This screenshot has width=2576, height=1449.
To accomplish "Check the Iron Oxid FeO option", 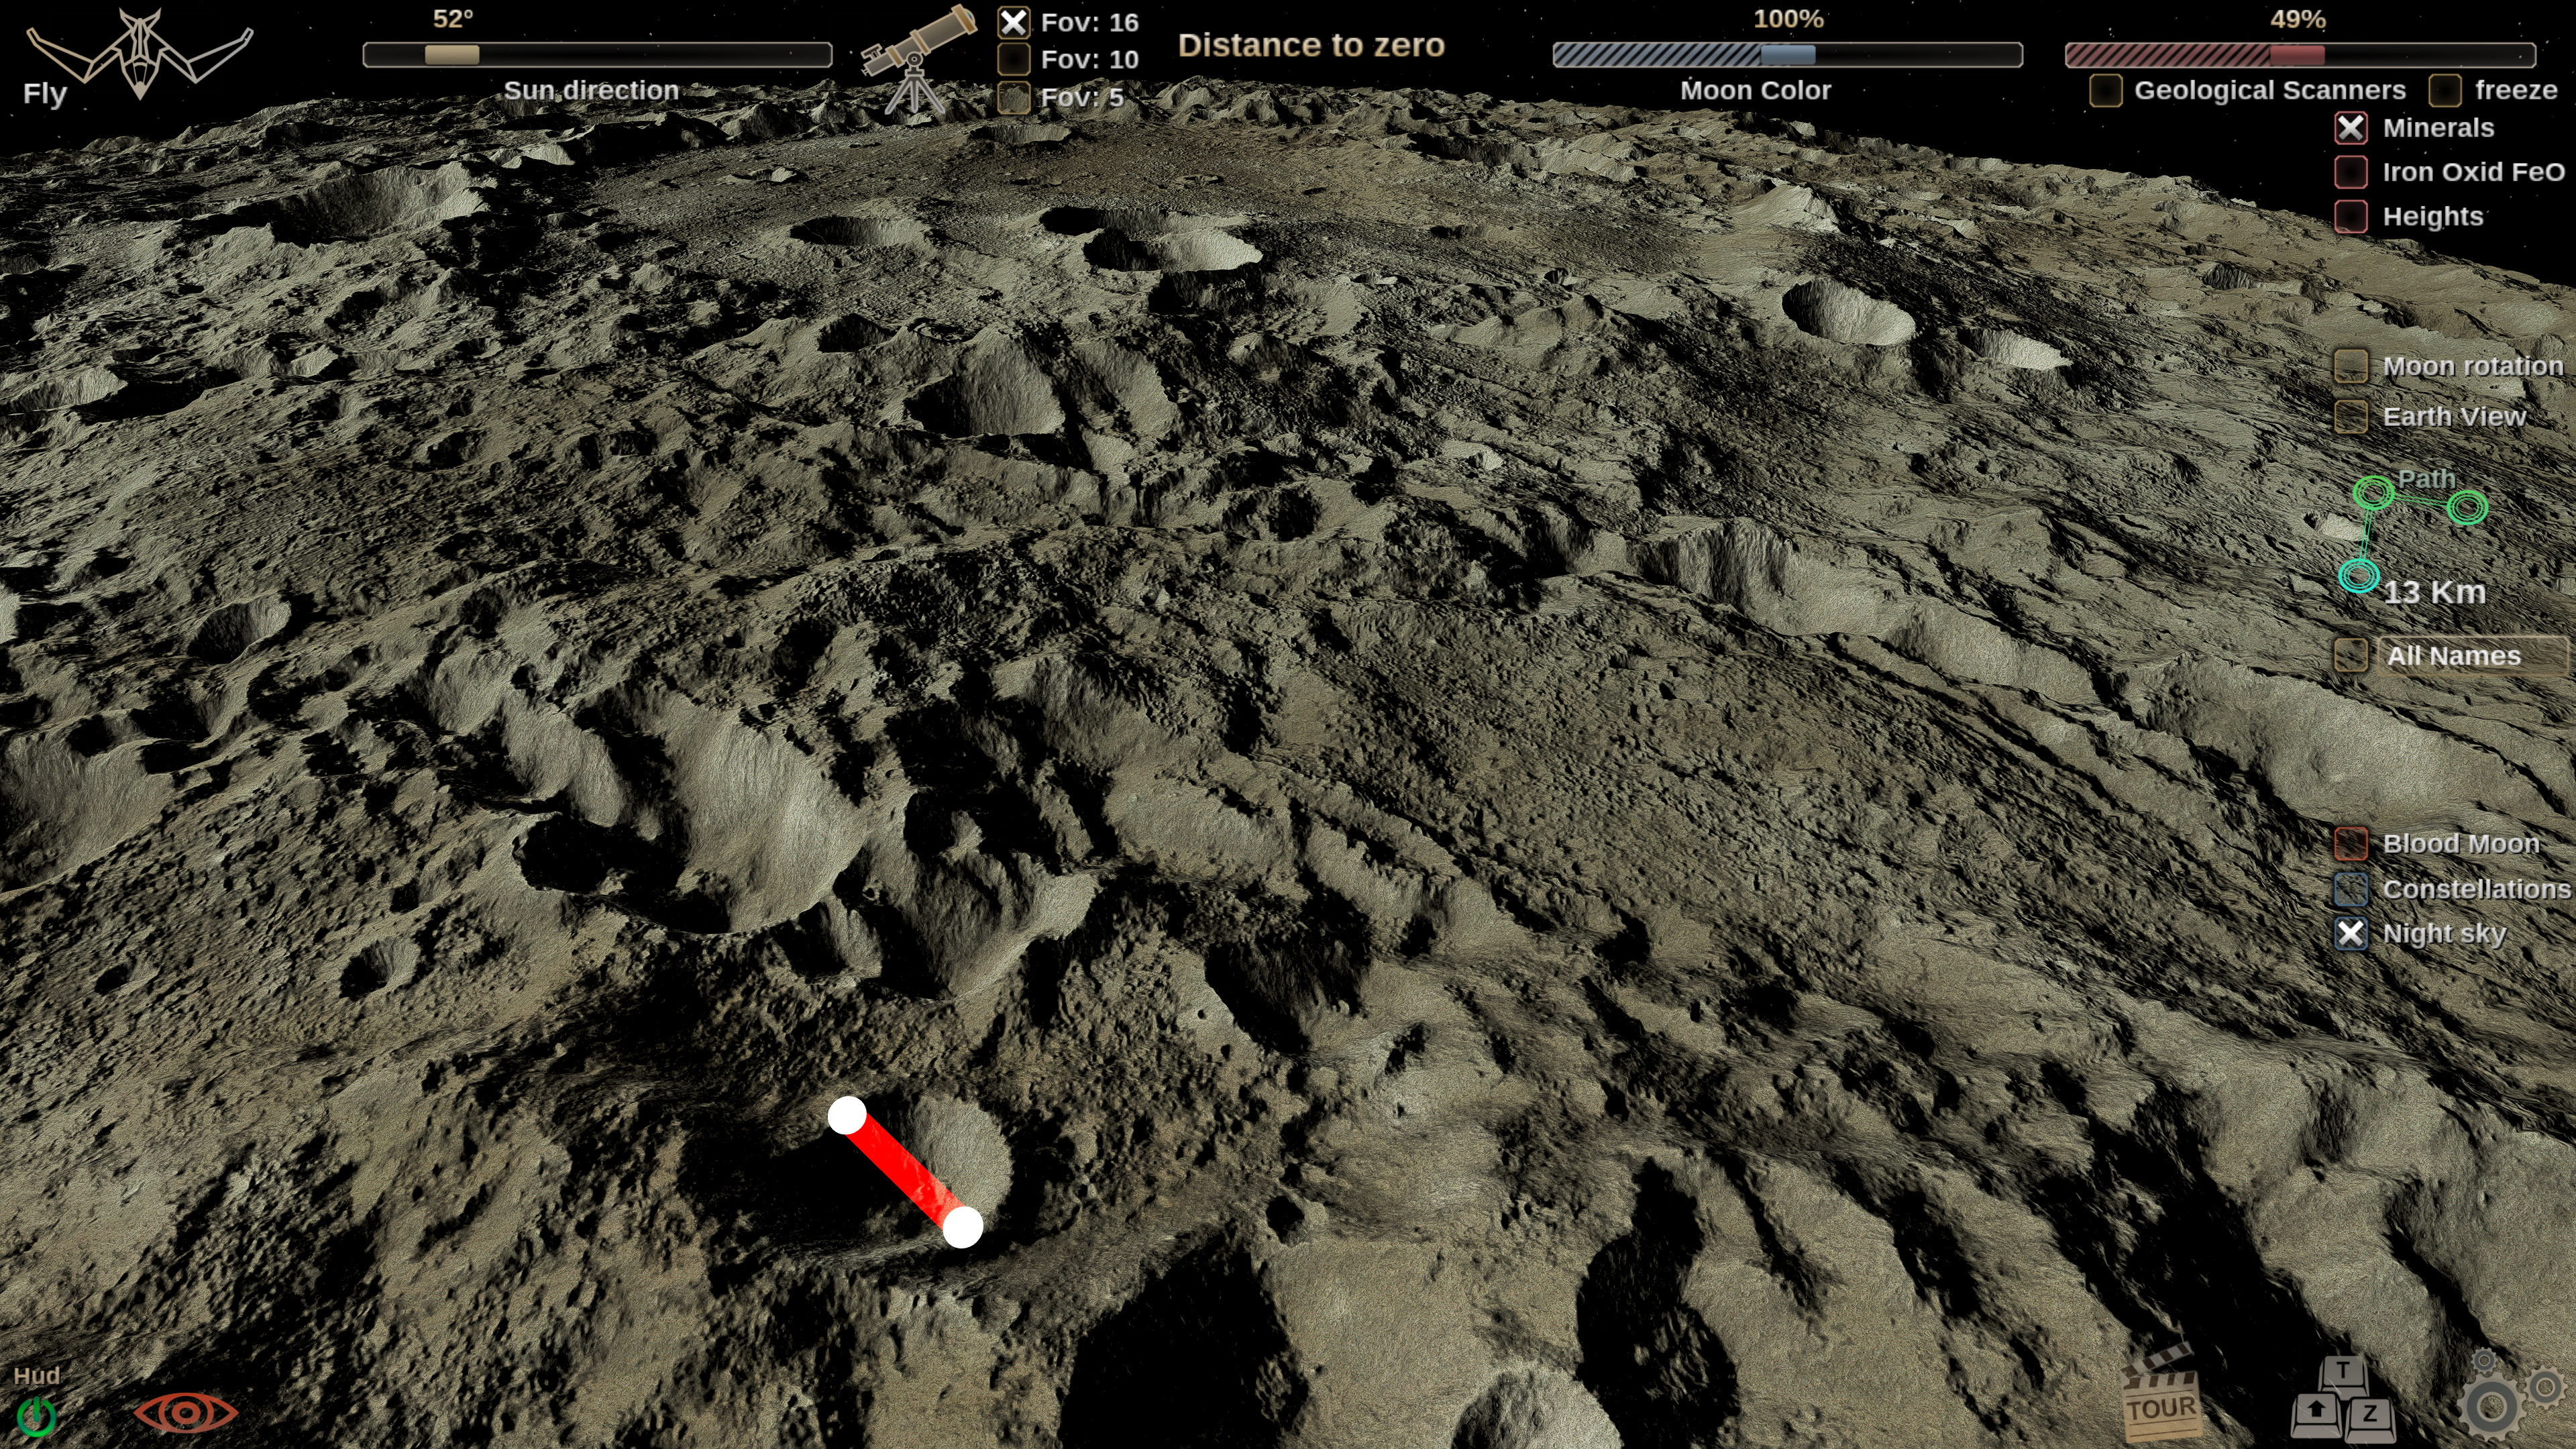I will (2352, 172).
